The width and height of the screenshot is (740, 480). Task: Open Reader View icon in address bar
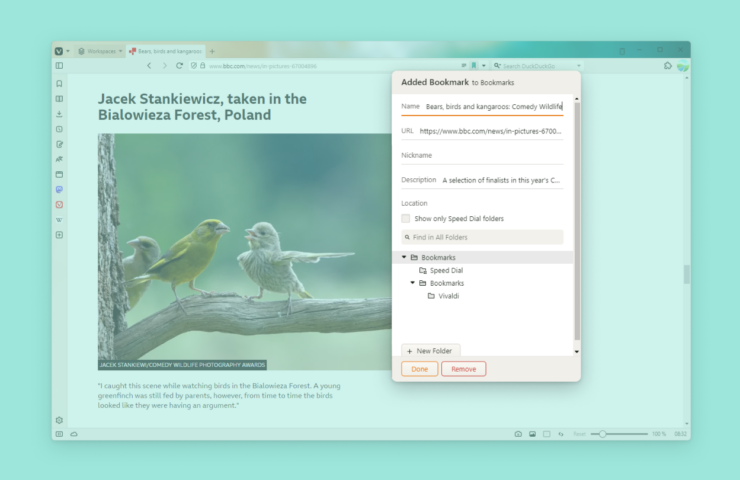pyautogui.click(x=464, y=66)
